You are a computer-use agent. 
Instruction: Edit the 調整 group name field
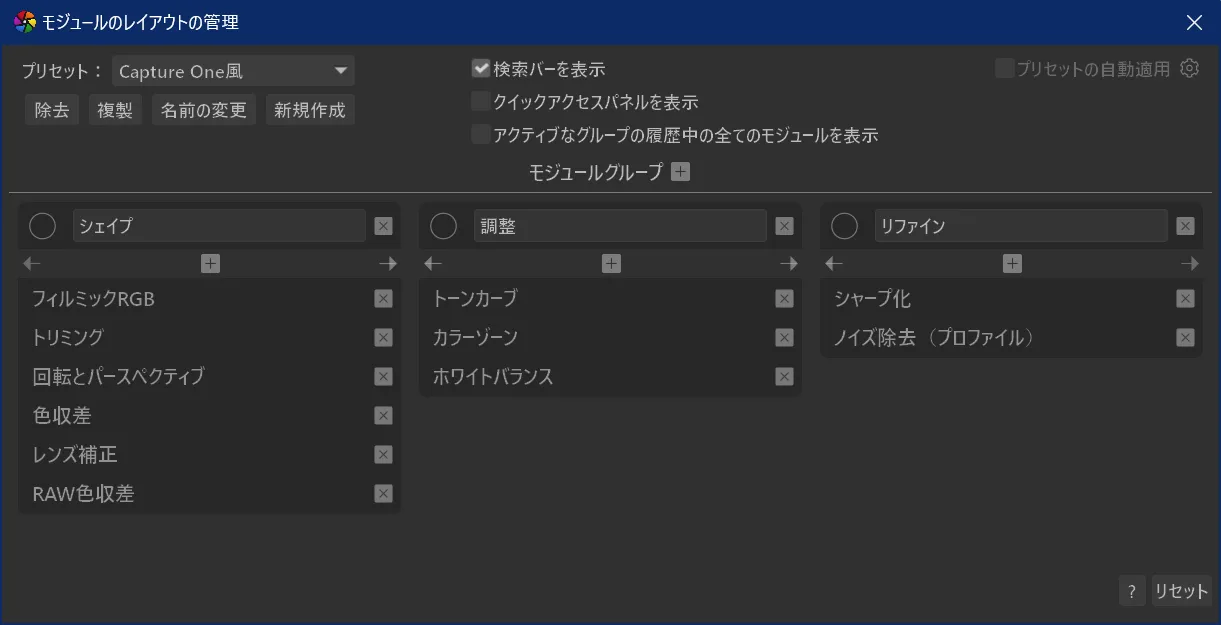[620, 226]
